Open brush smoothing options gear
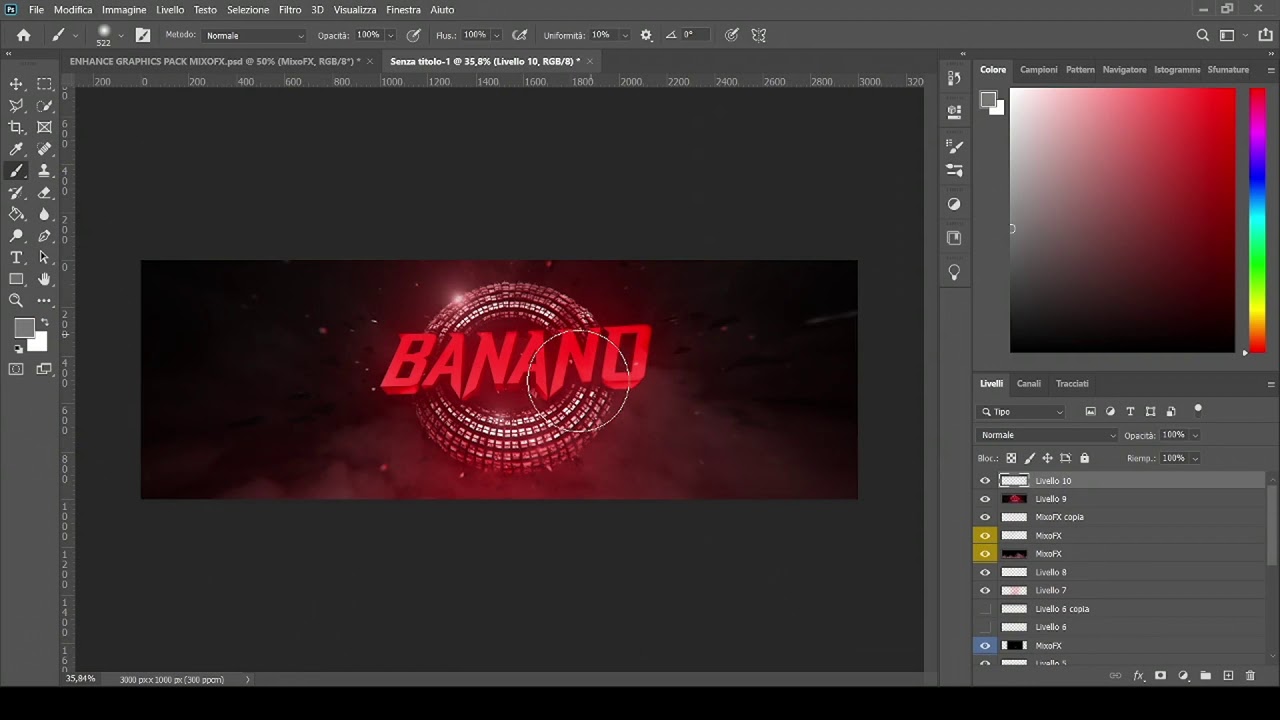 click(x=646, y=35)
